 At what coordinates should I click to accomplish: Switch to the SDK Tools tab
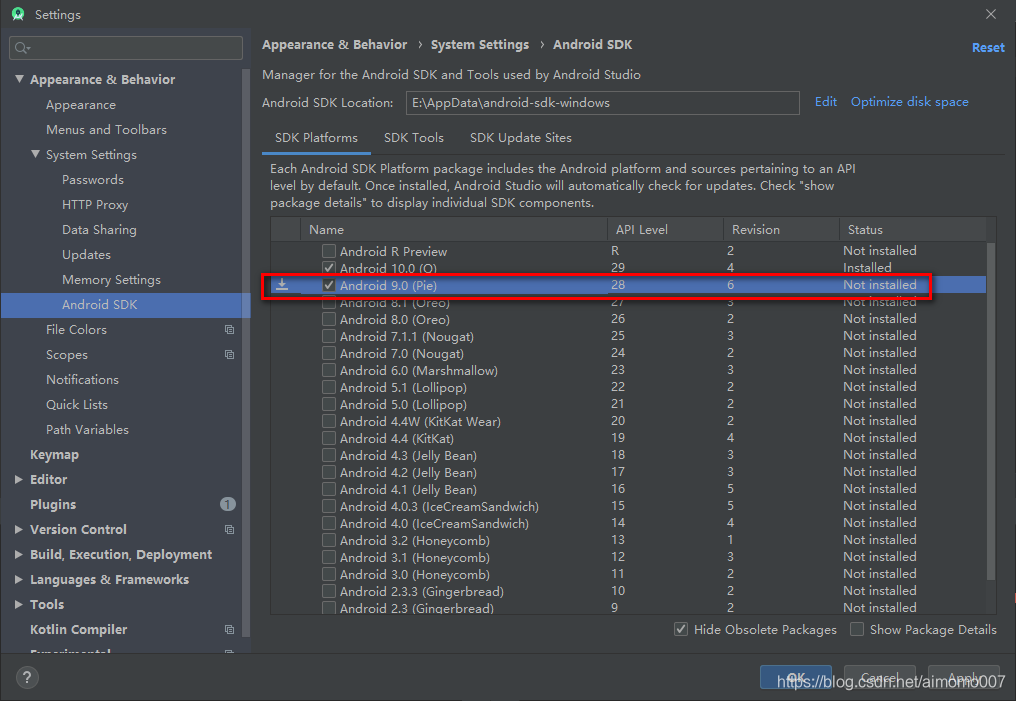tap(413, 138)
